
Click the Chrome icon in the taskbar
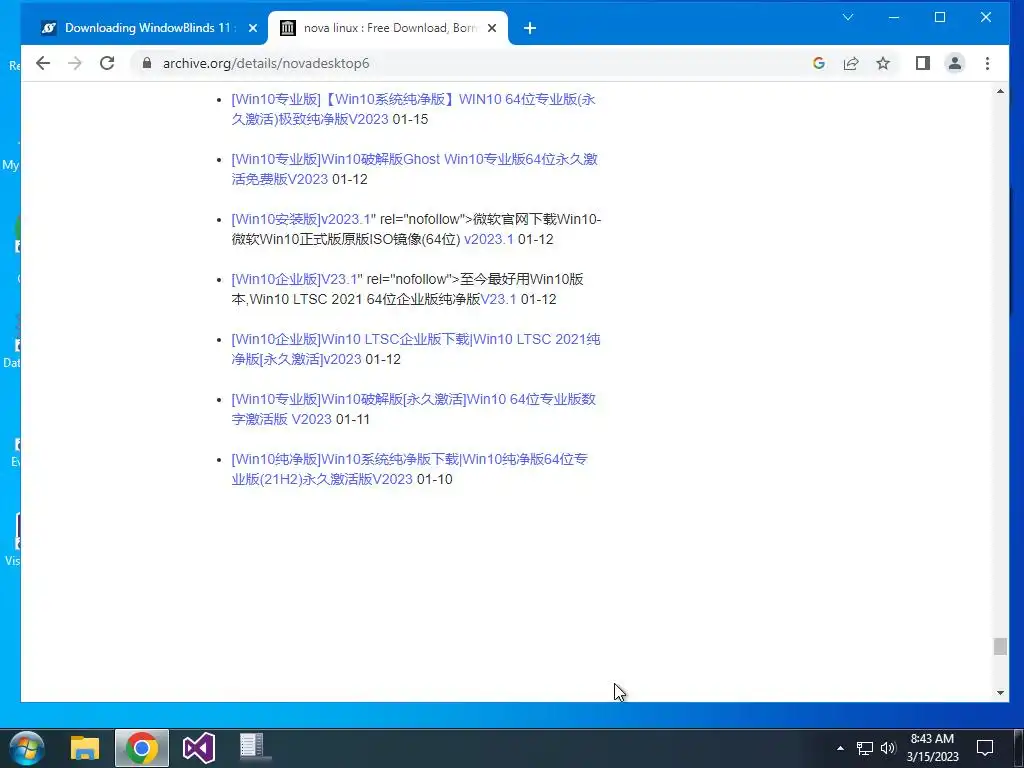[x=142, y=748]
